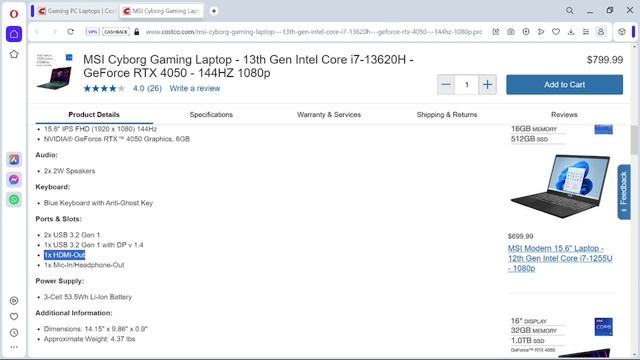Click highlighted 1x HDMI-Out text

click(64, 255)
